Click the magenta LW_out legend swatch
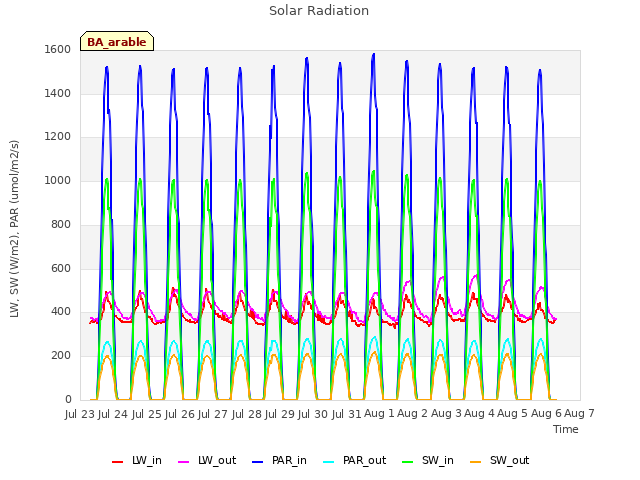This screenshot has height=480, width=640. (184, 462)
